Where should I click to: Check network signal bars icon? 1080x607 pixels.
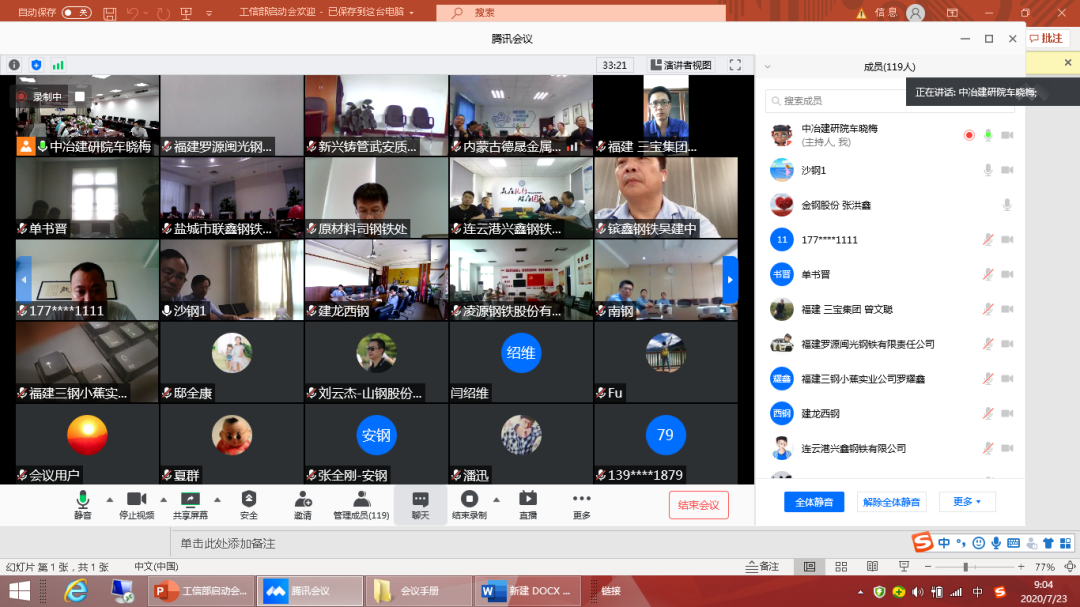click(x=59, y=65)
